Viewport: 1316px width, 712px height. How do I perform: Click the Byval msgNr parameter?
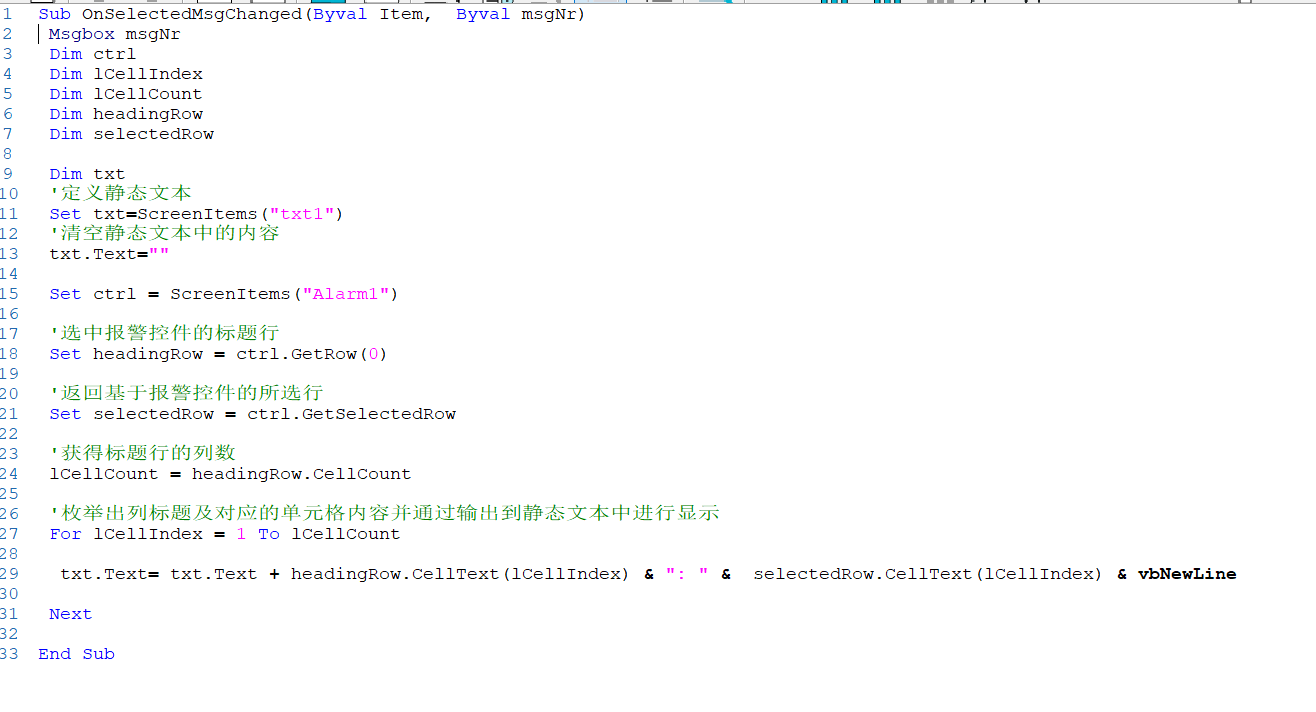coord(519,14)
